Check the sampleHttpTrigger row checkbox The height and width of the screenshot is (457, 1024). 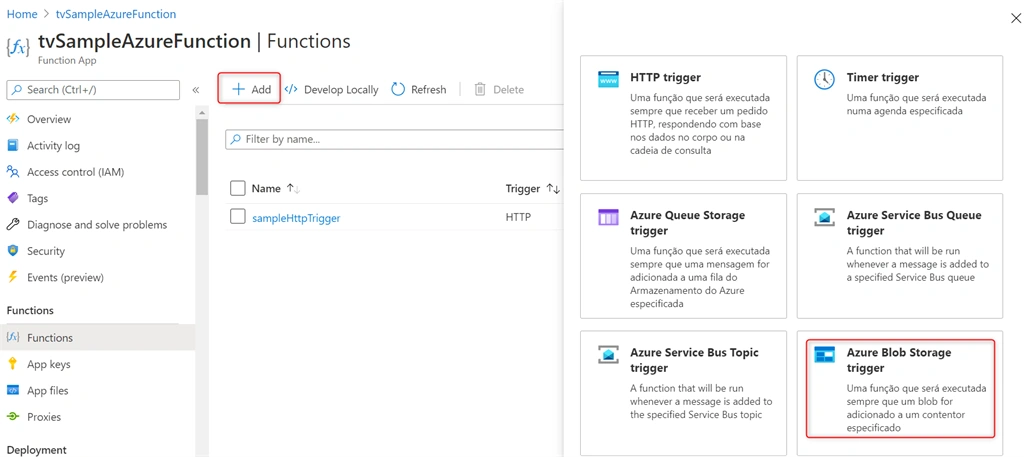click(x=238, y=217)
